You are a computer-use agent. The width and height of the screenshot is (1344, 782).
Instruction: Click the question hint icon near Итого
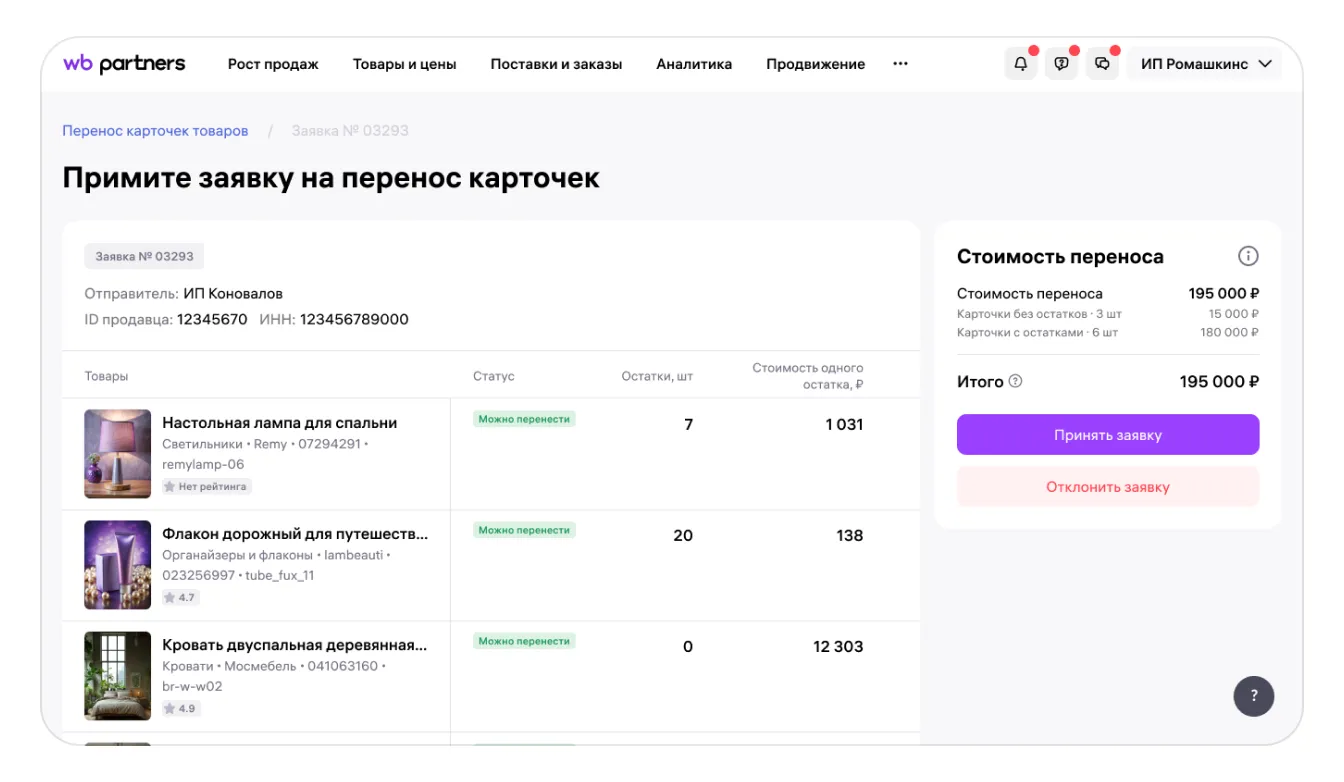coord(1016,381)
